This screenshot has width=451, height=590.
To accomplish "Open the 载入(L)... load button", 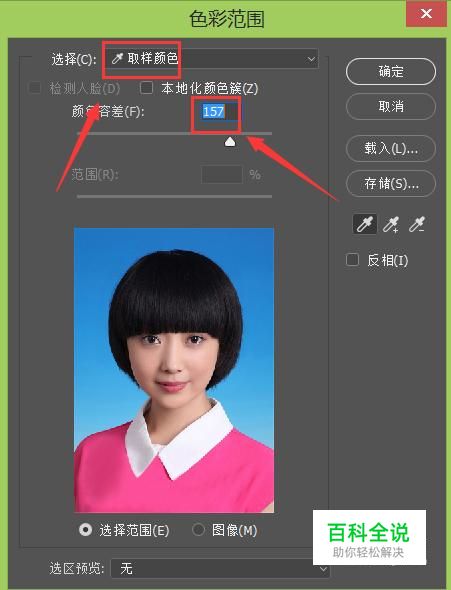I will pyautogui.click(x=391, y=149).
